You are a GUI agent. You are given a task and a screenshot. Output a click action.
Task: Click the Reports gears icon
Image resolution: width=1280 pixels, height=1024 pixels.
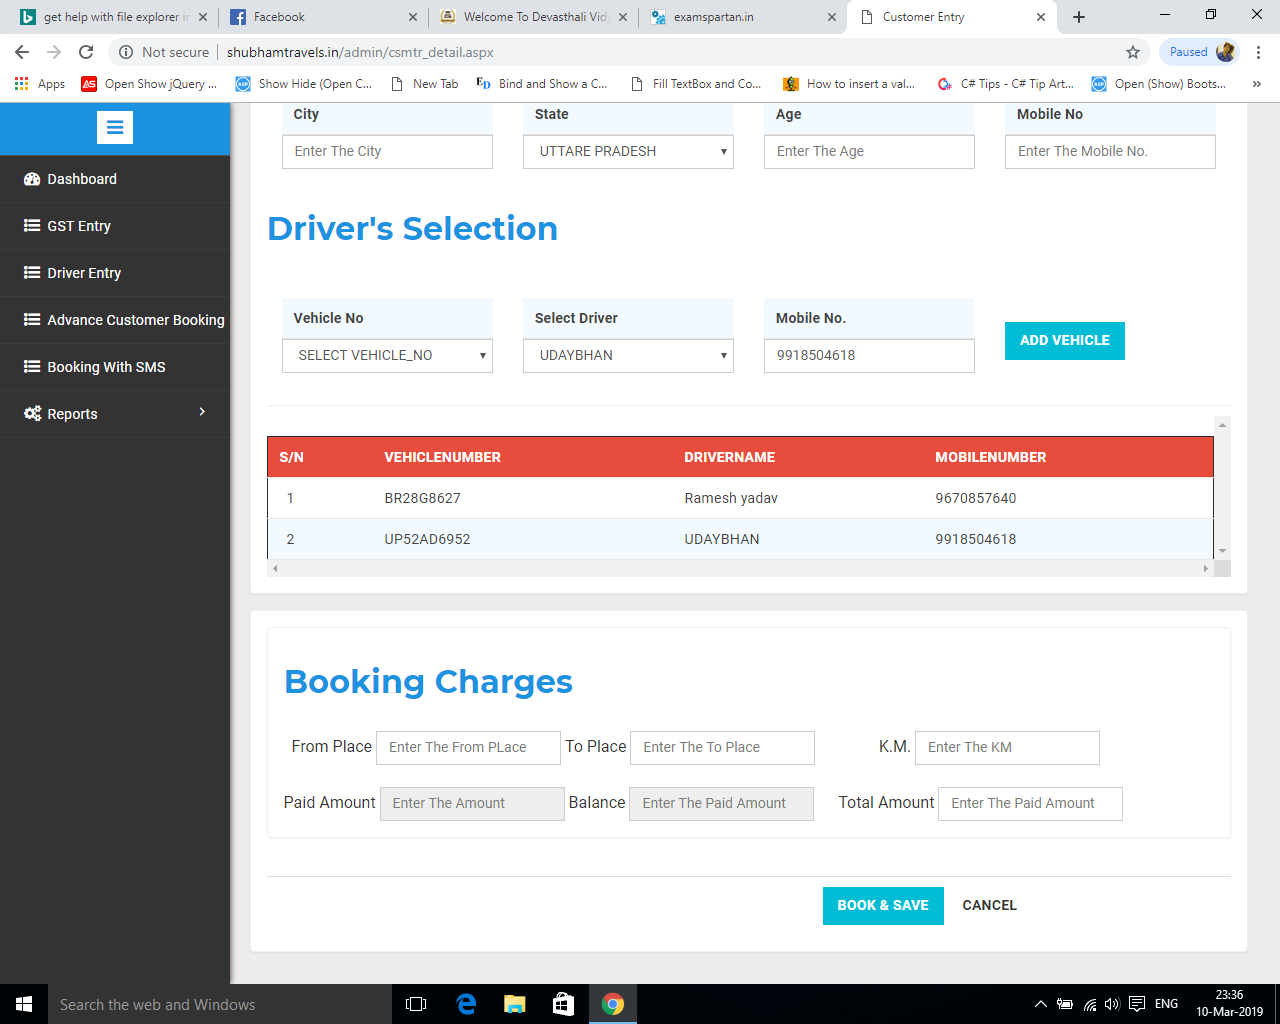32,414
